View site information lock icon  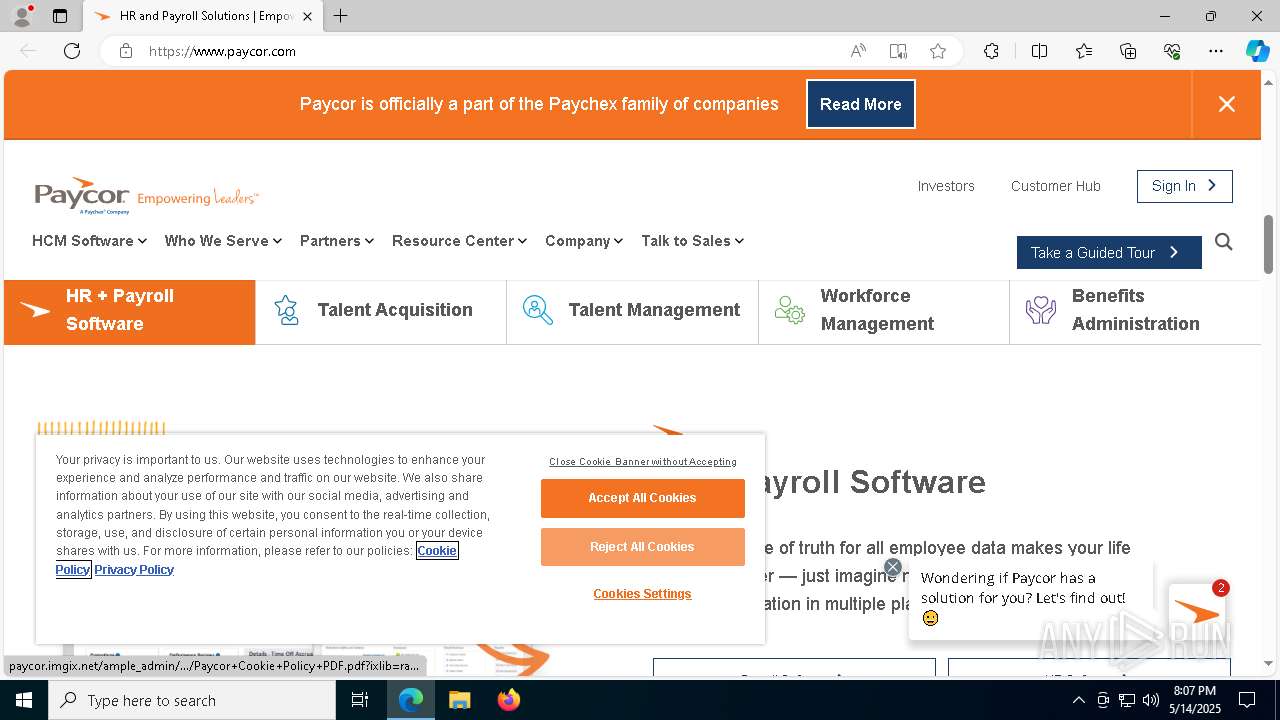[x=126, y=51]
